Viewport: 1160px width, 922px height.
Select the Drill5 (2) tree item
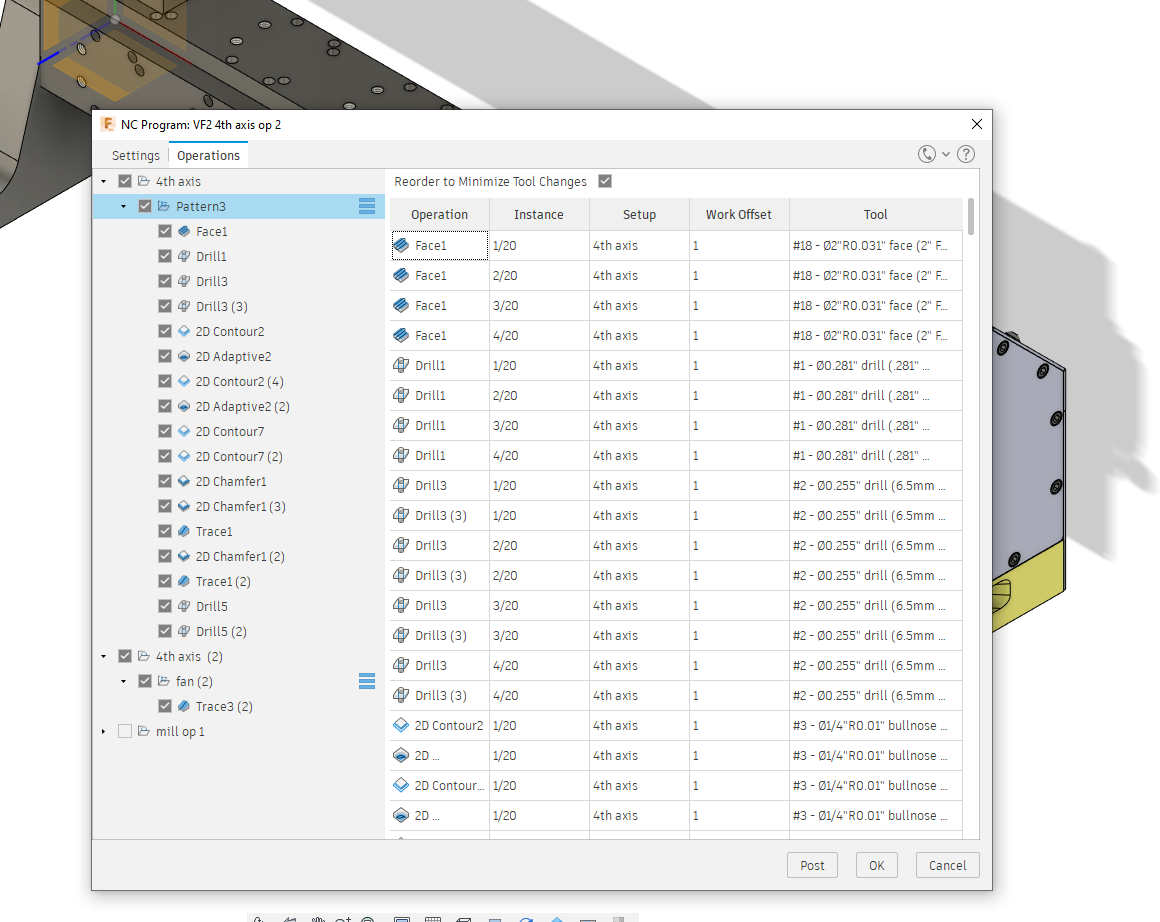[221, 631]
